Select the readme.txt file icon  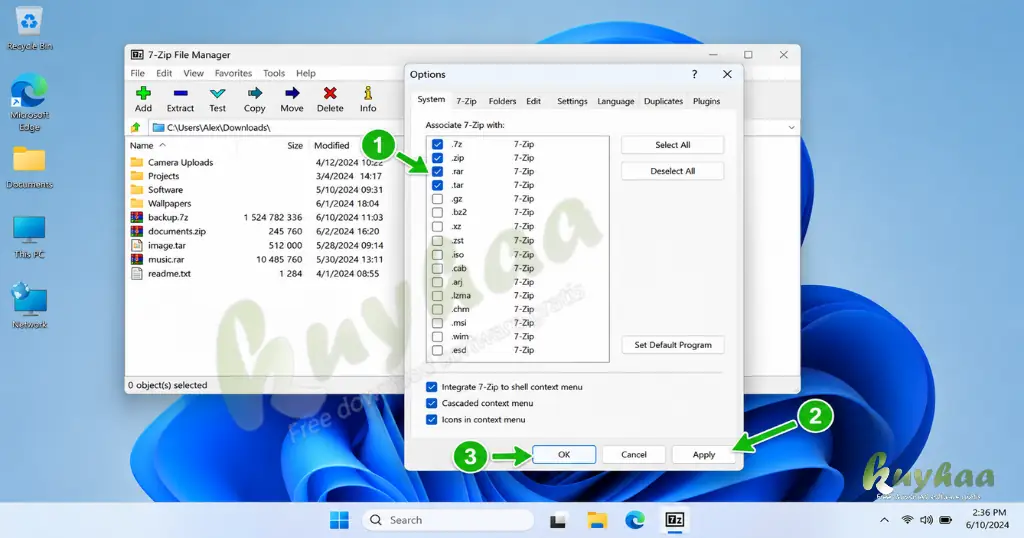pos(136,274)
